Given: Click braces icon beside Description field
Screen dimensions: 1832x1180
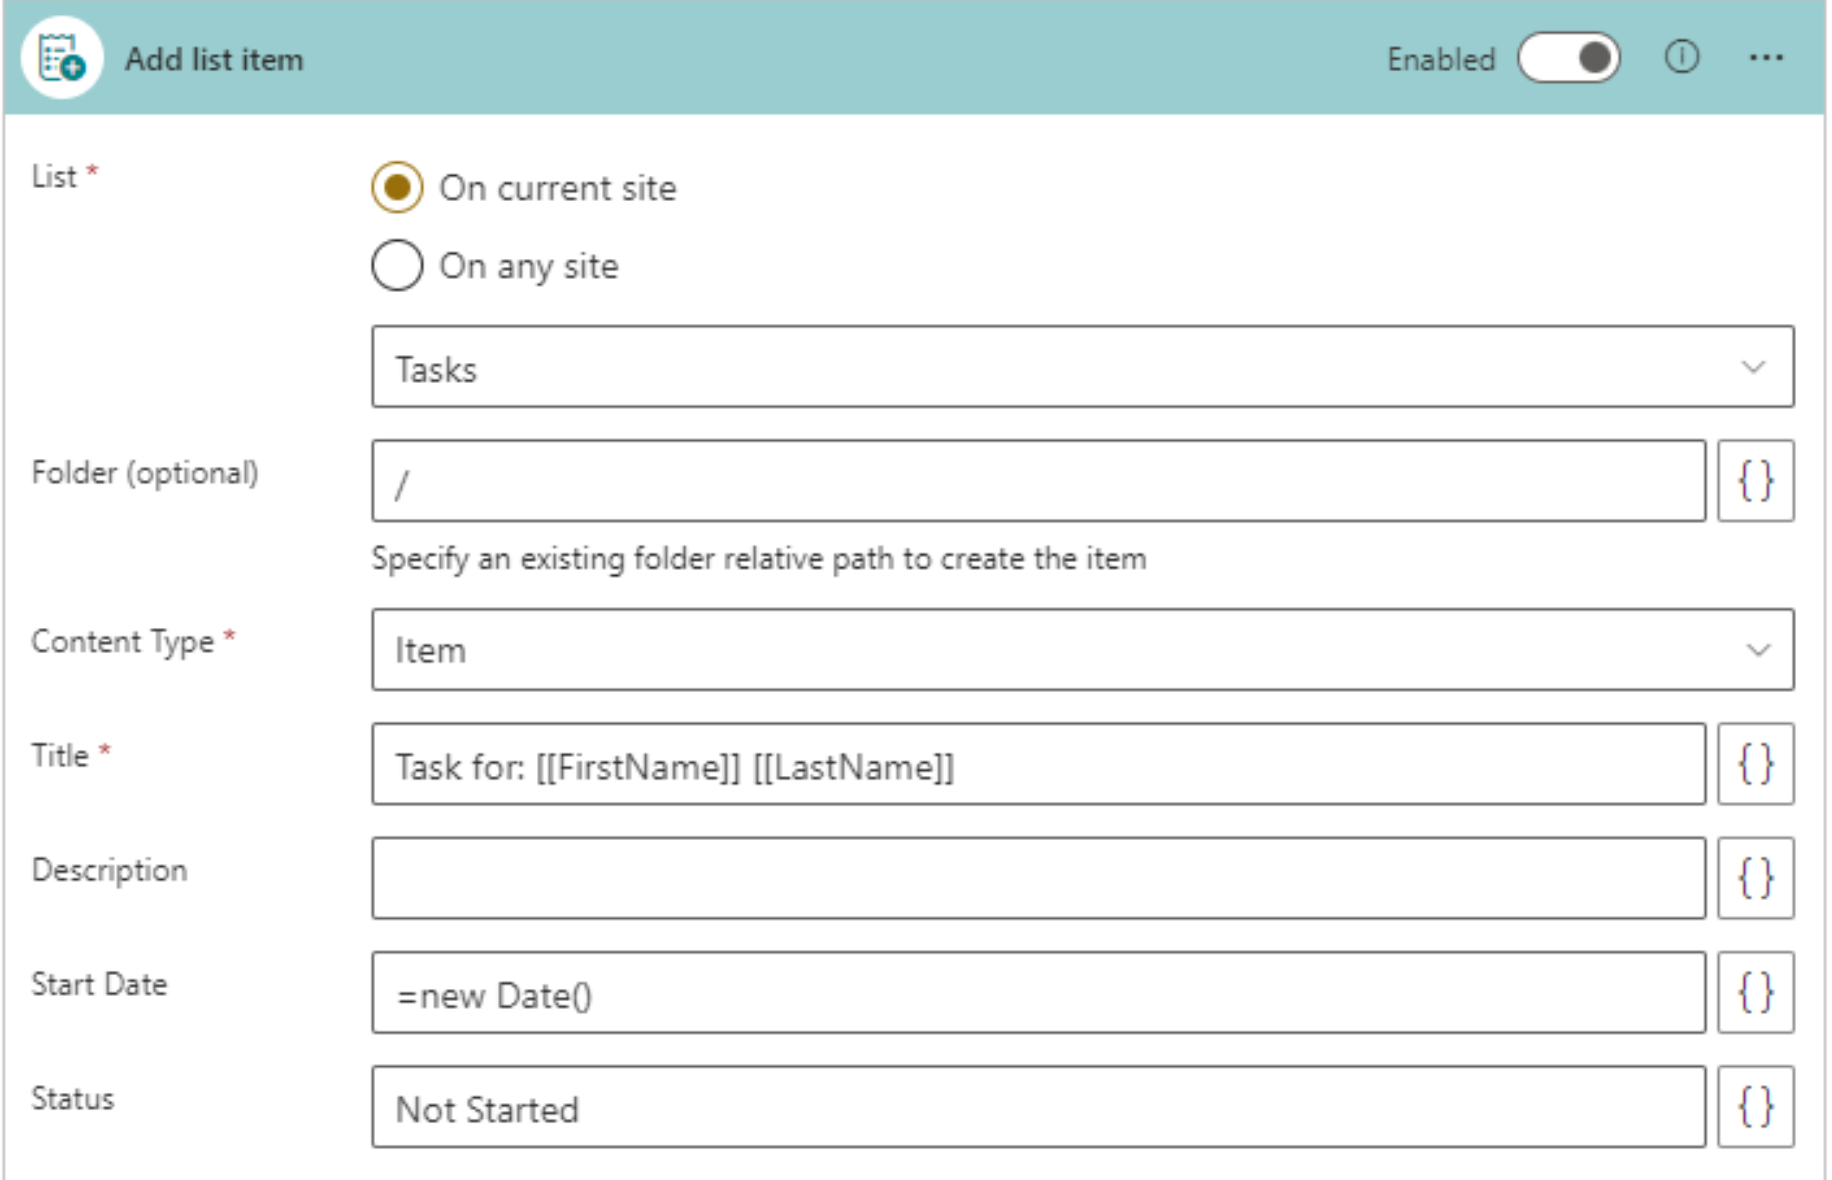Looking at the screenshot, I should [x=1755, y=879].
